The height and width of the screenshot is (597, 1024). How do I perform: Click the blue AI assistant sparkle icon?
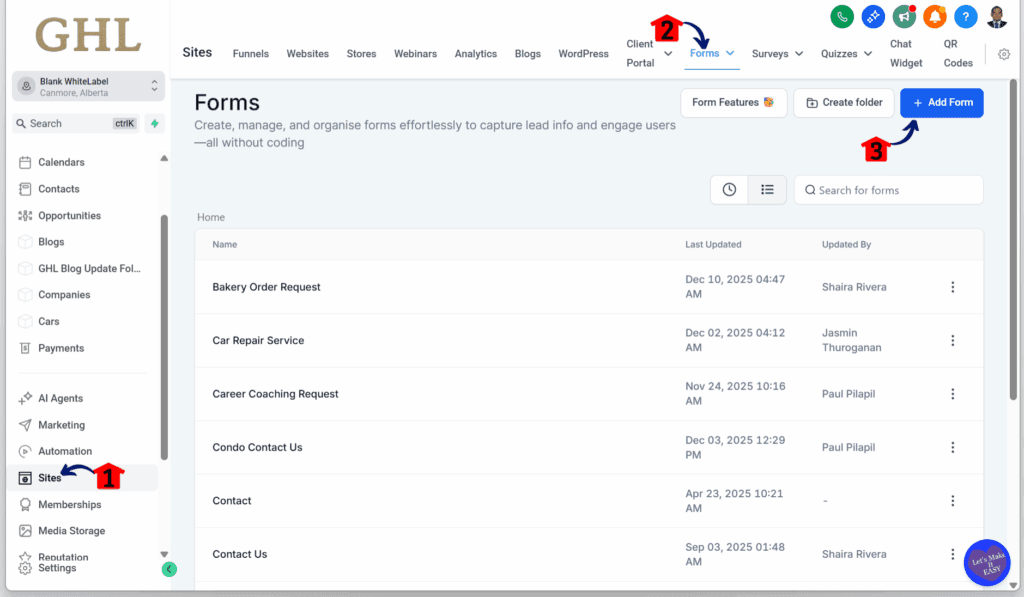click(872, 17)
